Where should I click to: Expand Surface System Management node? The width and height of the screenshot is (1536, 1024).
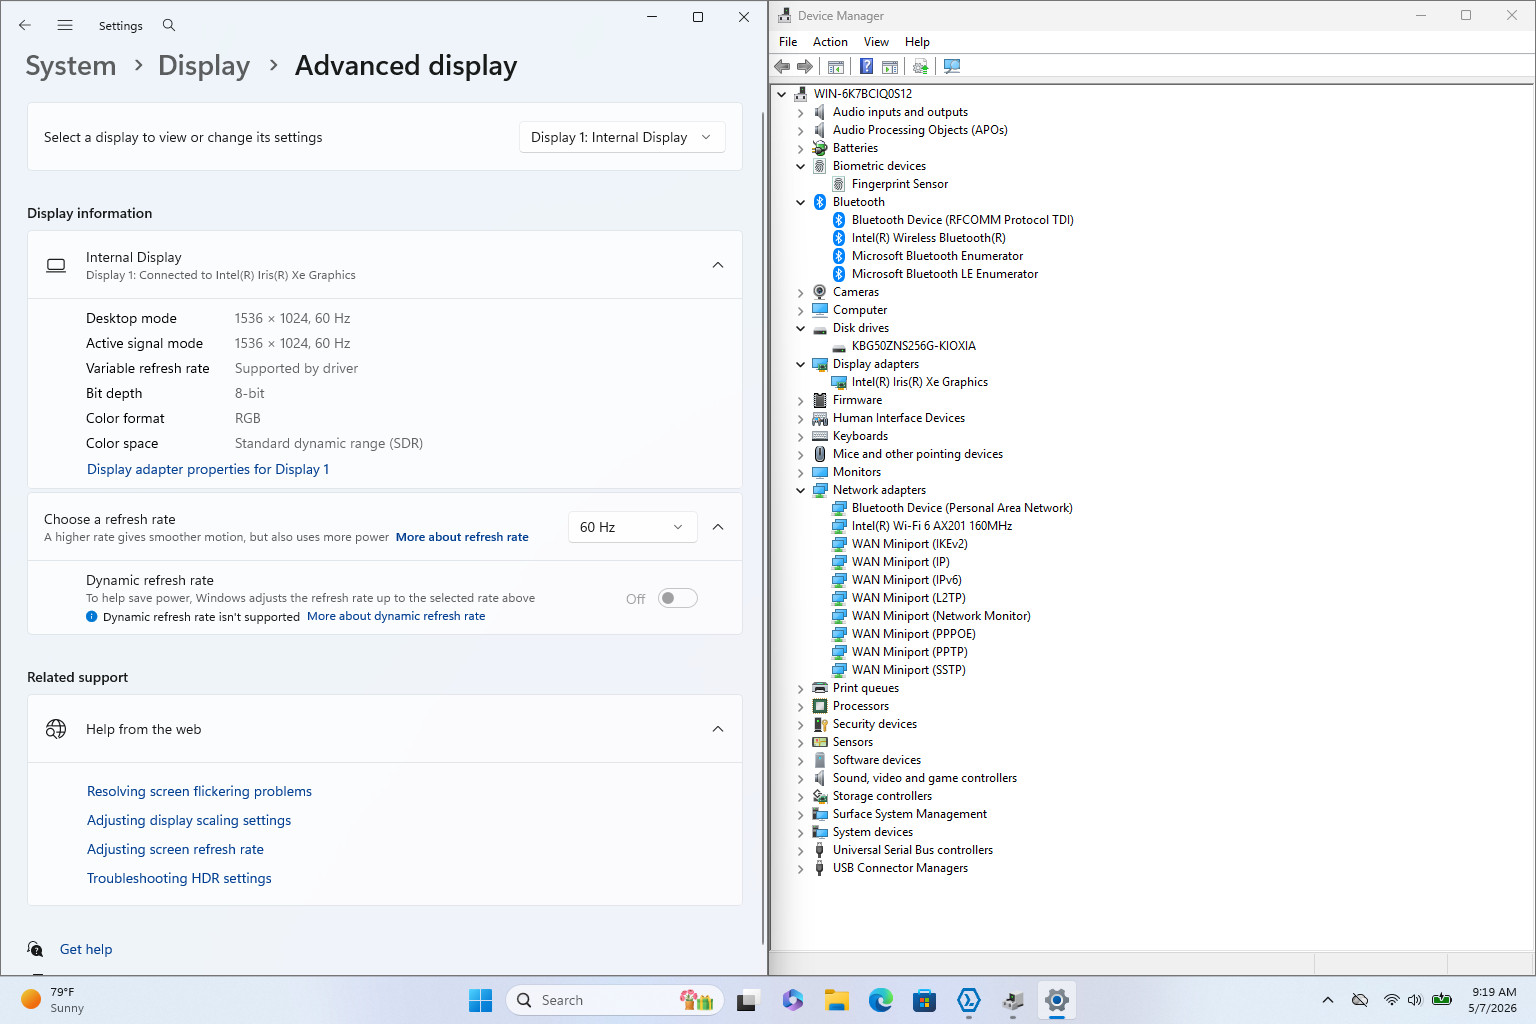(x=800, y=815)
